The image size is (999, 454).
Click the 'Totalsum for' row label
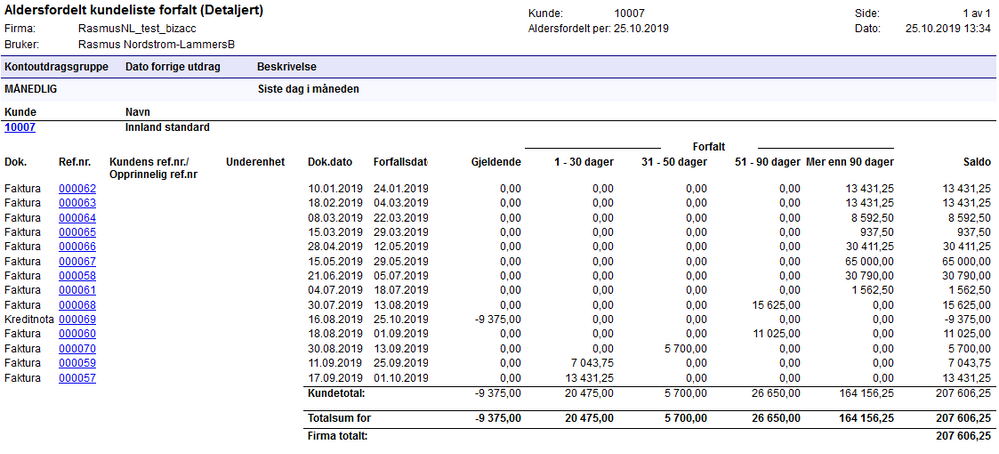pyautogui.click(x=339, y=419)
